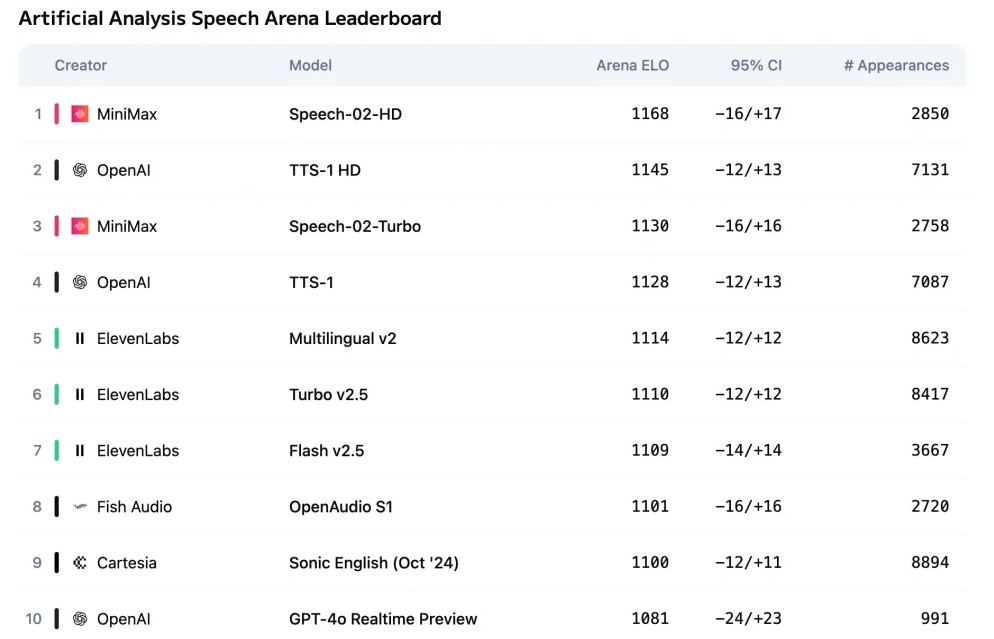This screenshot has height=639, width=994.
Task: Click the 95% CI column header
Action: pos(756,66)
